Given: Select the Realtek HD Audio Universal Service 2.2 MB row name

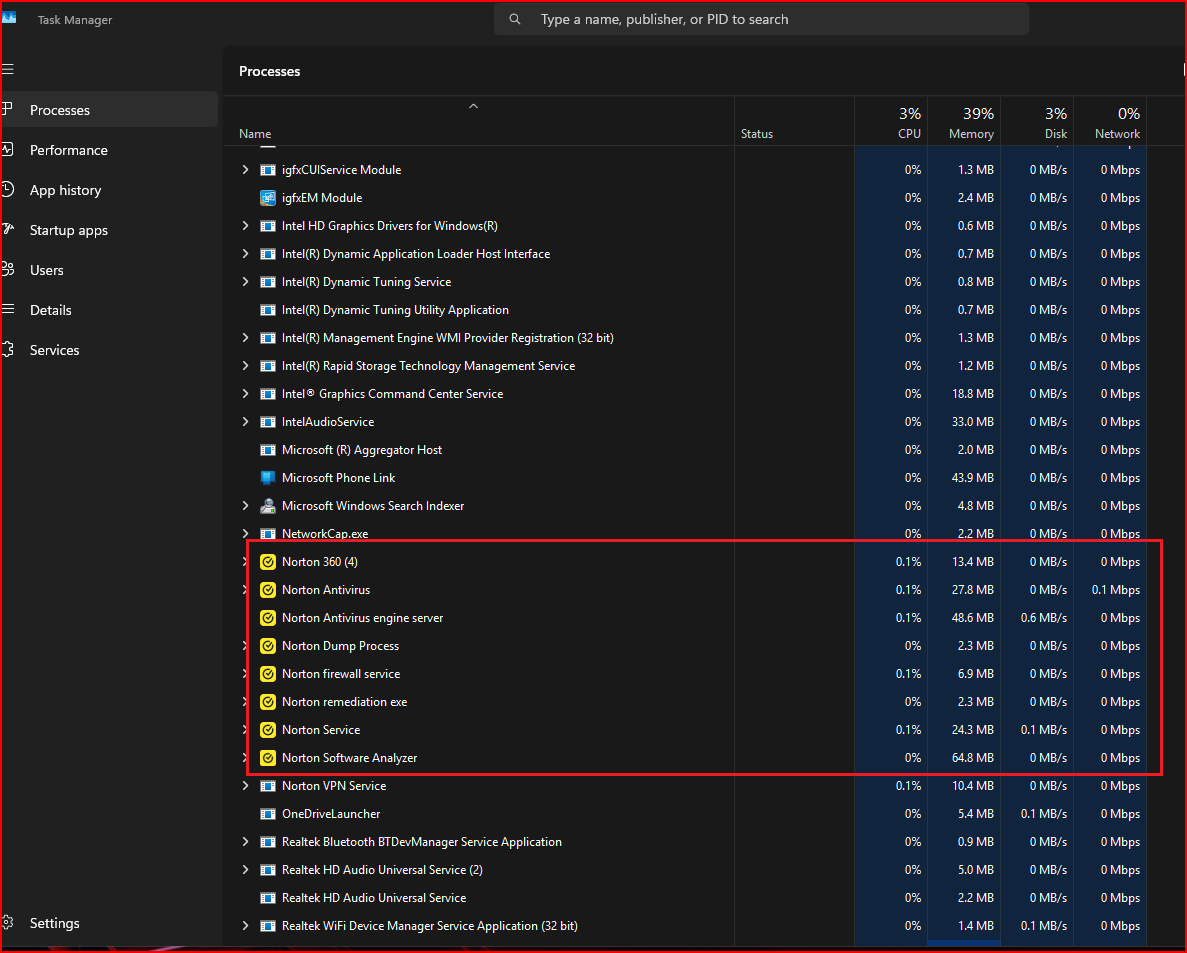Looking at the screenshot, I should [x=374, y=898].
